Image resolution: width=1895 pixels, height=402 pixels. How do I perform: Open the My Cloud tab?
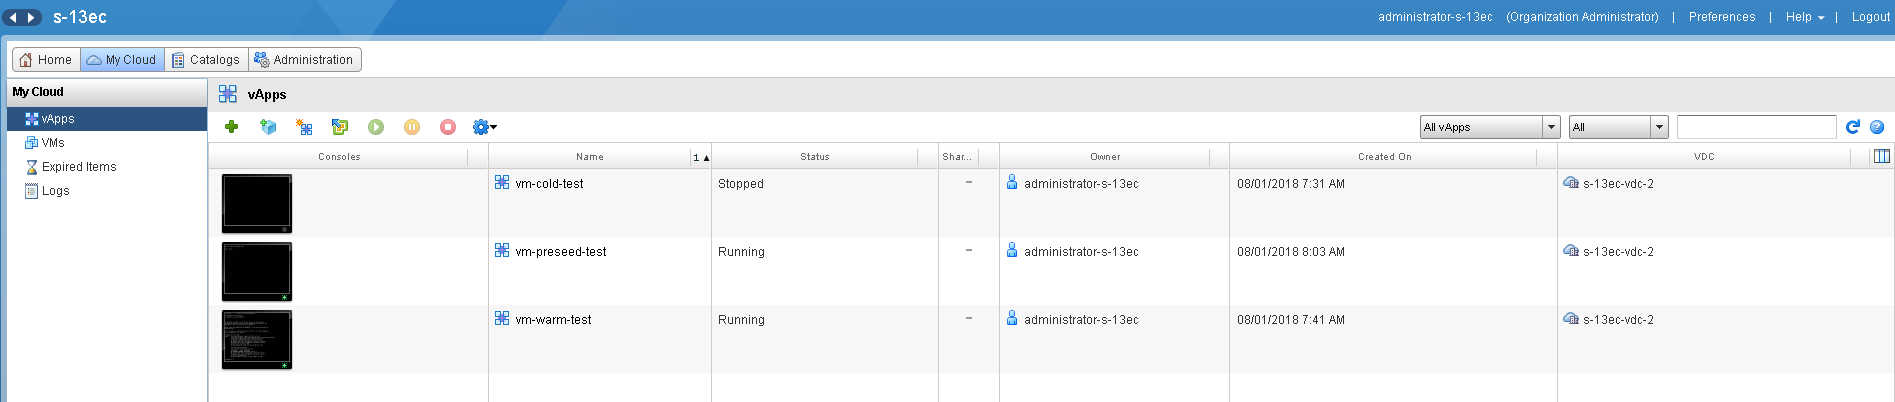122,60
